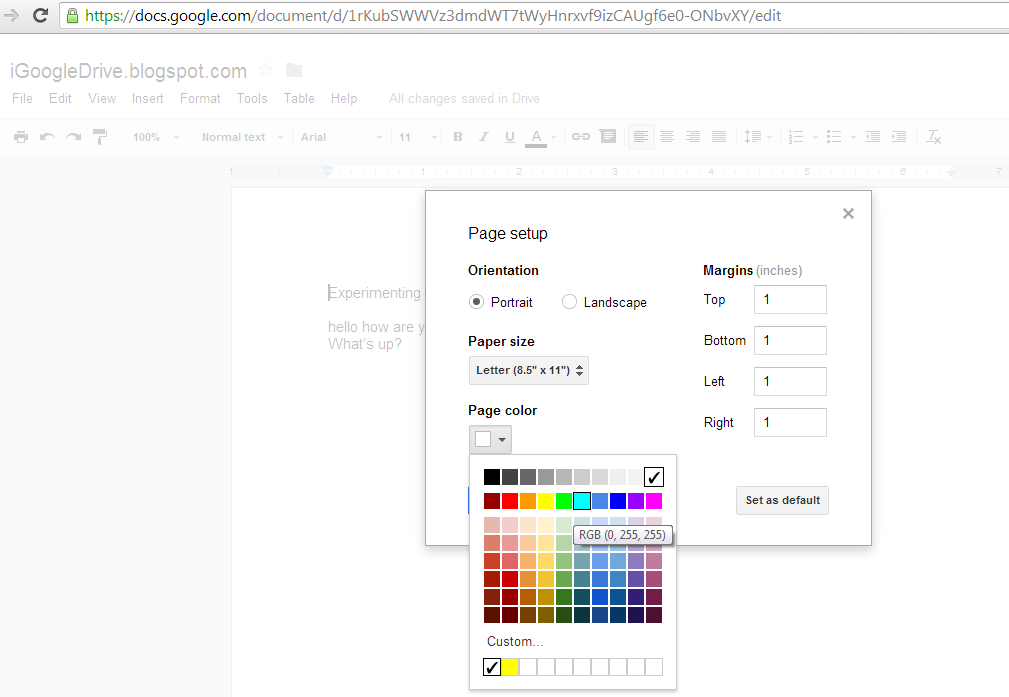Screen dimensions: 1009x697
Task: Pick the yellow swatch in main row
Action: pos(546,501)
